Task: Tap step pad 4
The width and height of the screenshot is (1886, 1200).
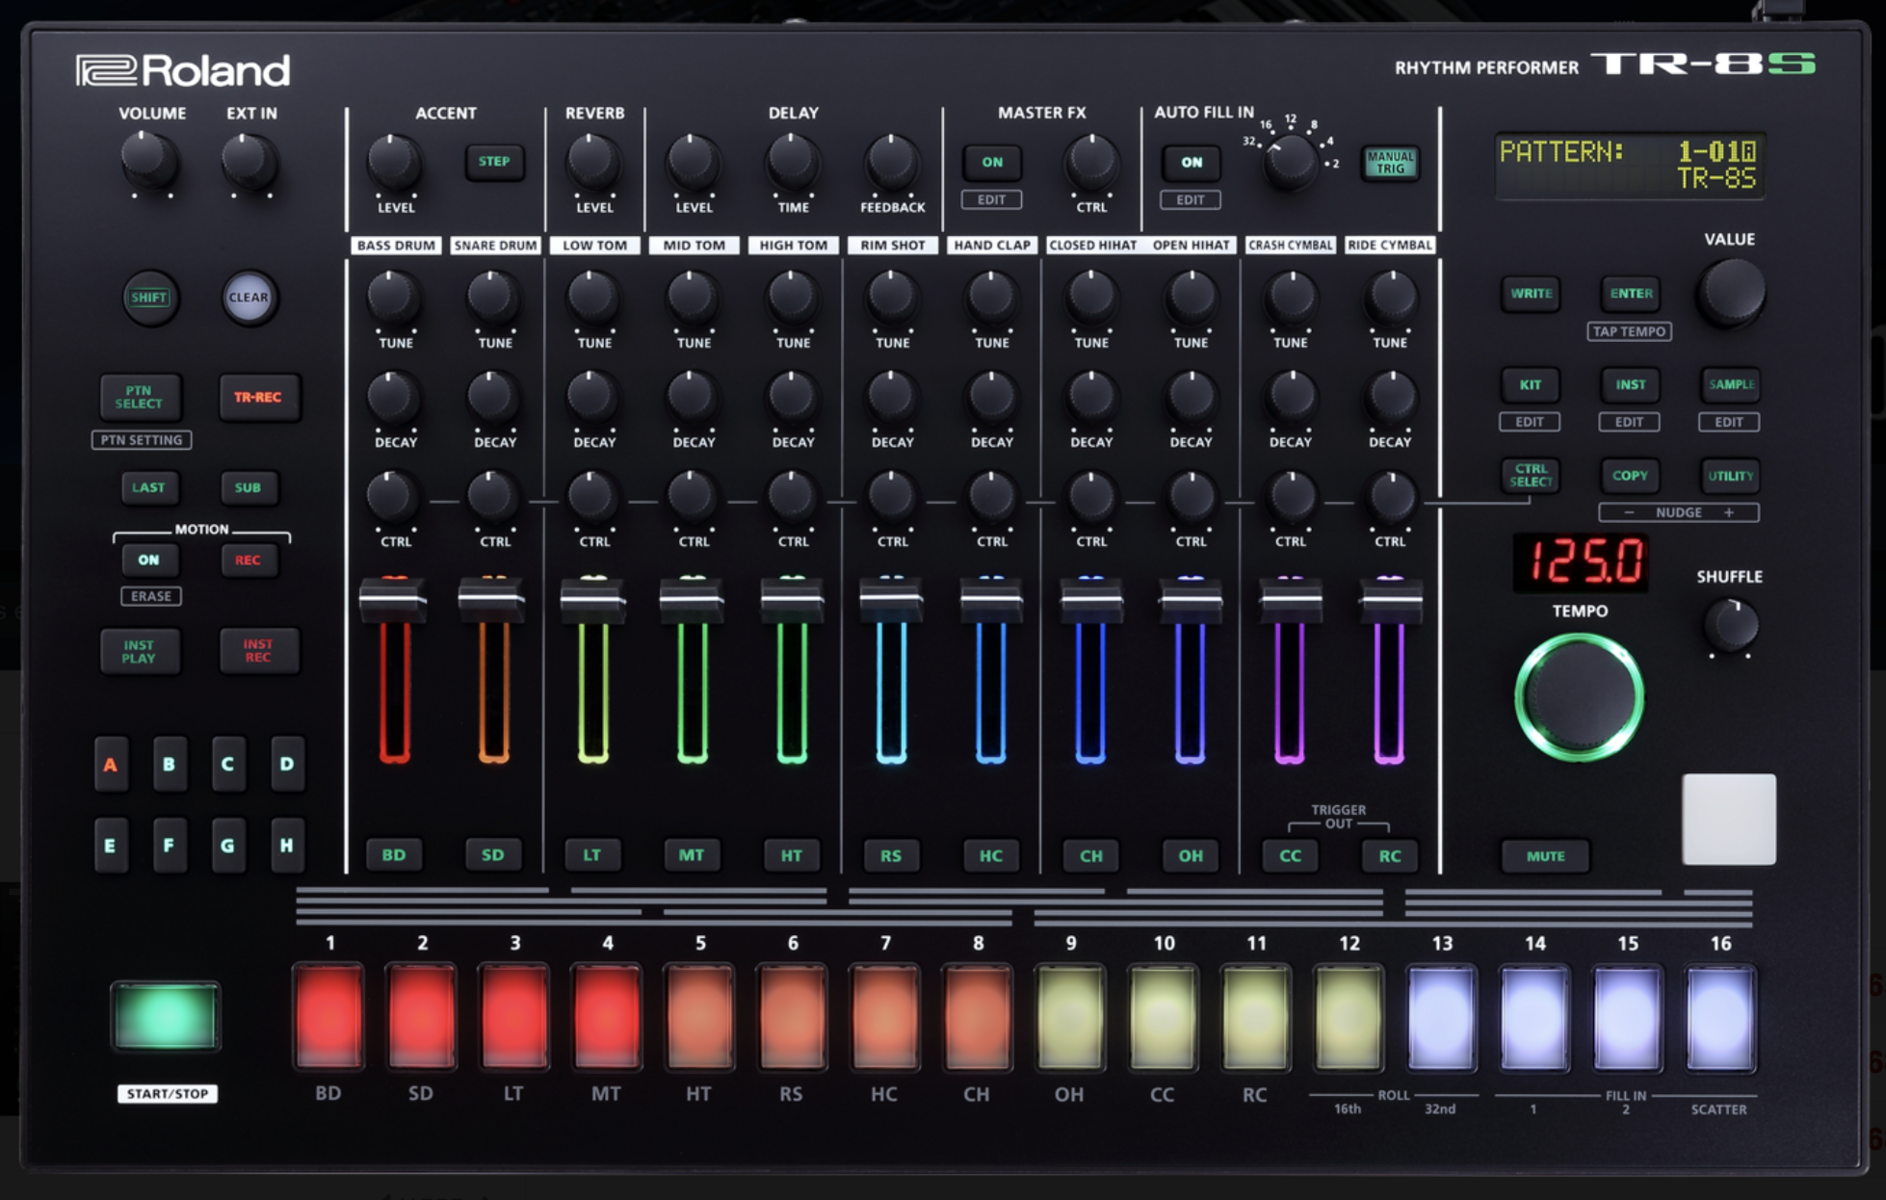Action: click(607, 1016)
